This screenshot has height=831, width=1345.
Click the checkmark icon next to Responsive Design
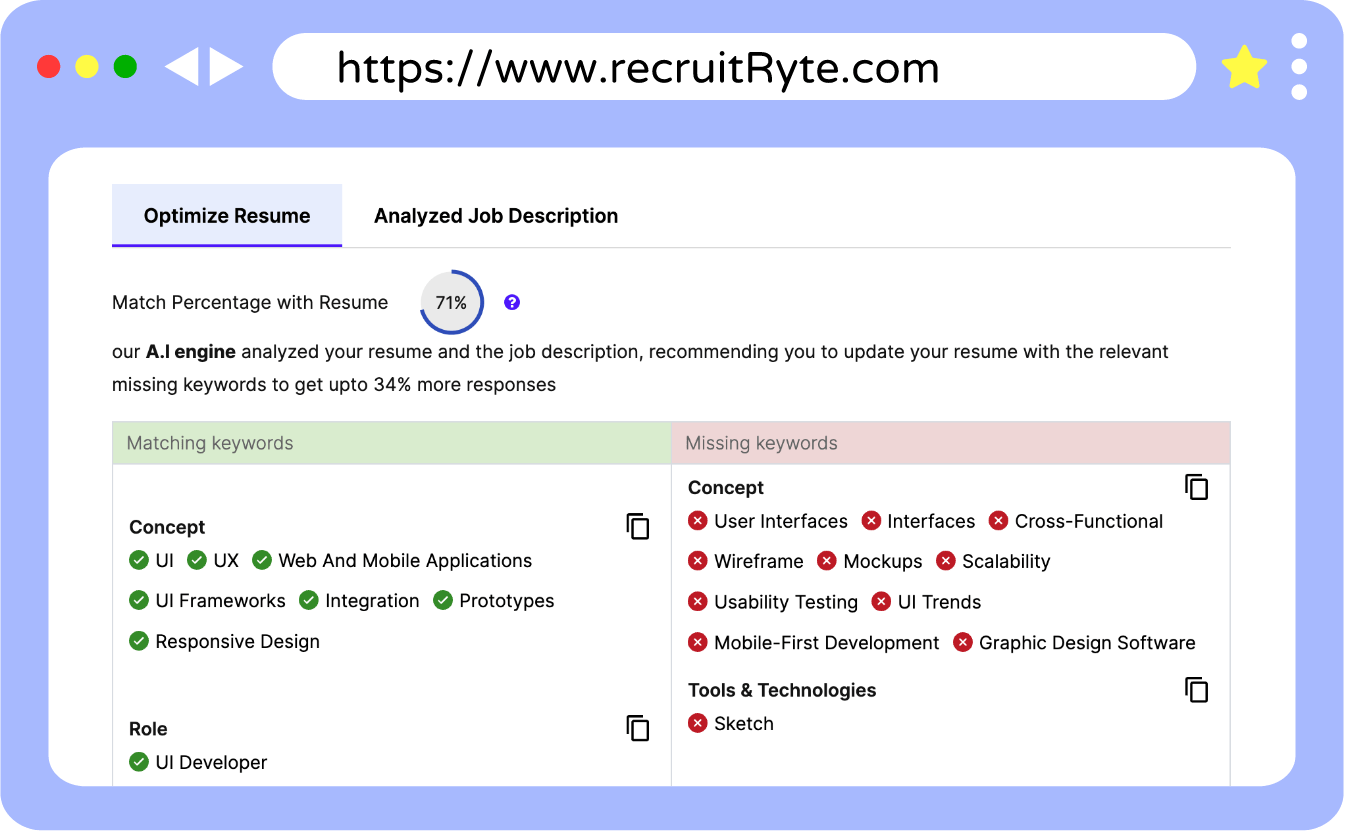pos(139,641)
